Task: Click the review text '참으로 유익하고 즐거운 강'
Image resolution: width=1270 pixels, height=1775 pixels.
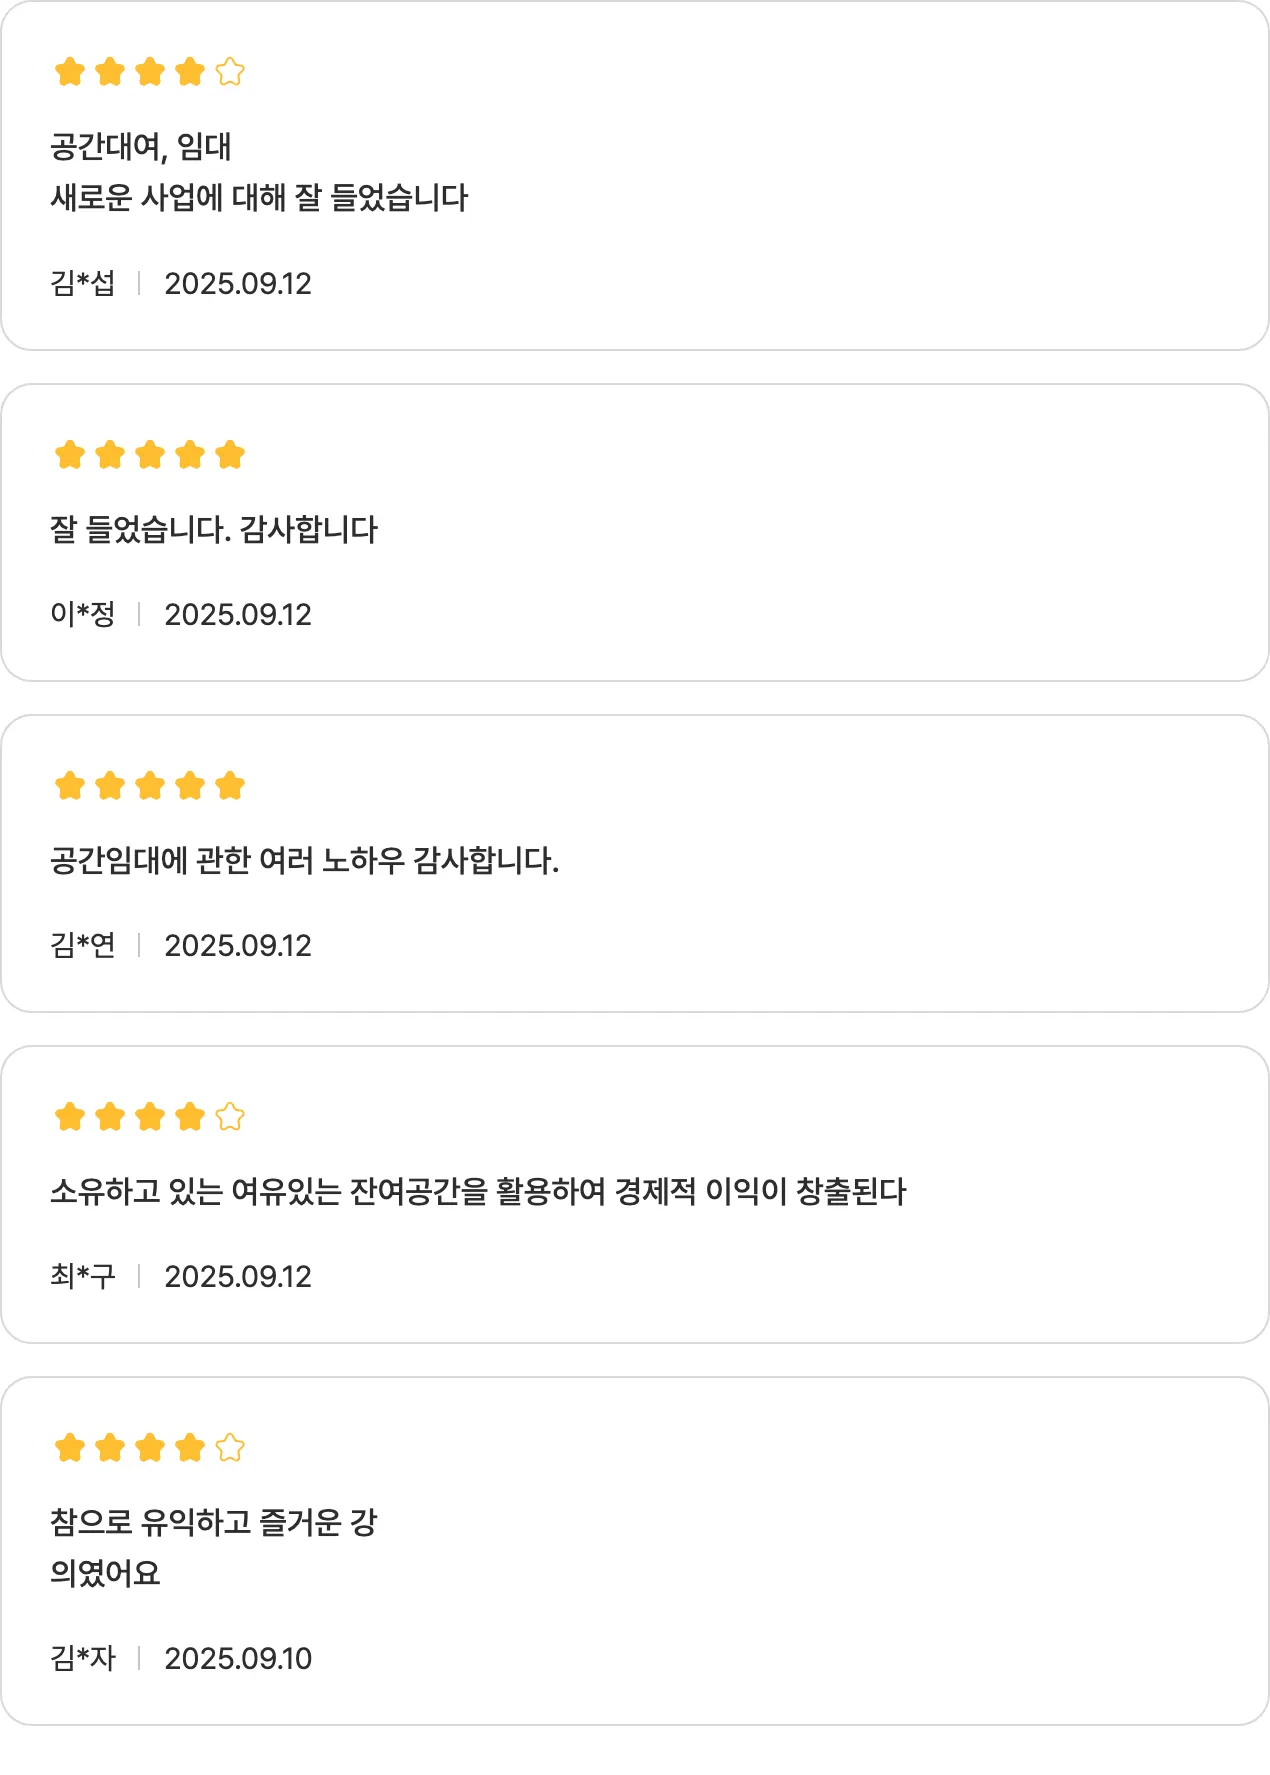Action: [214, 1522]
